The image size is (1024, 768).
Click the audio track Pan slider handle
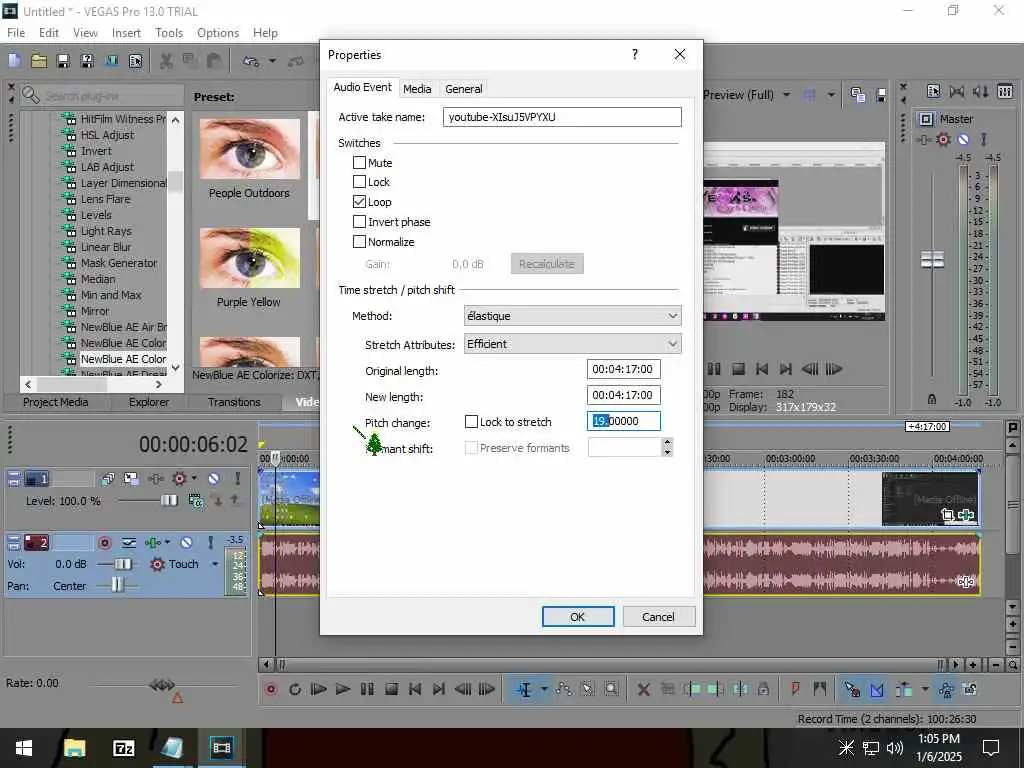pyautogui.click(x=117, y=585)
